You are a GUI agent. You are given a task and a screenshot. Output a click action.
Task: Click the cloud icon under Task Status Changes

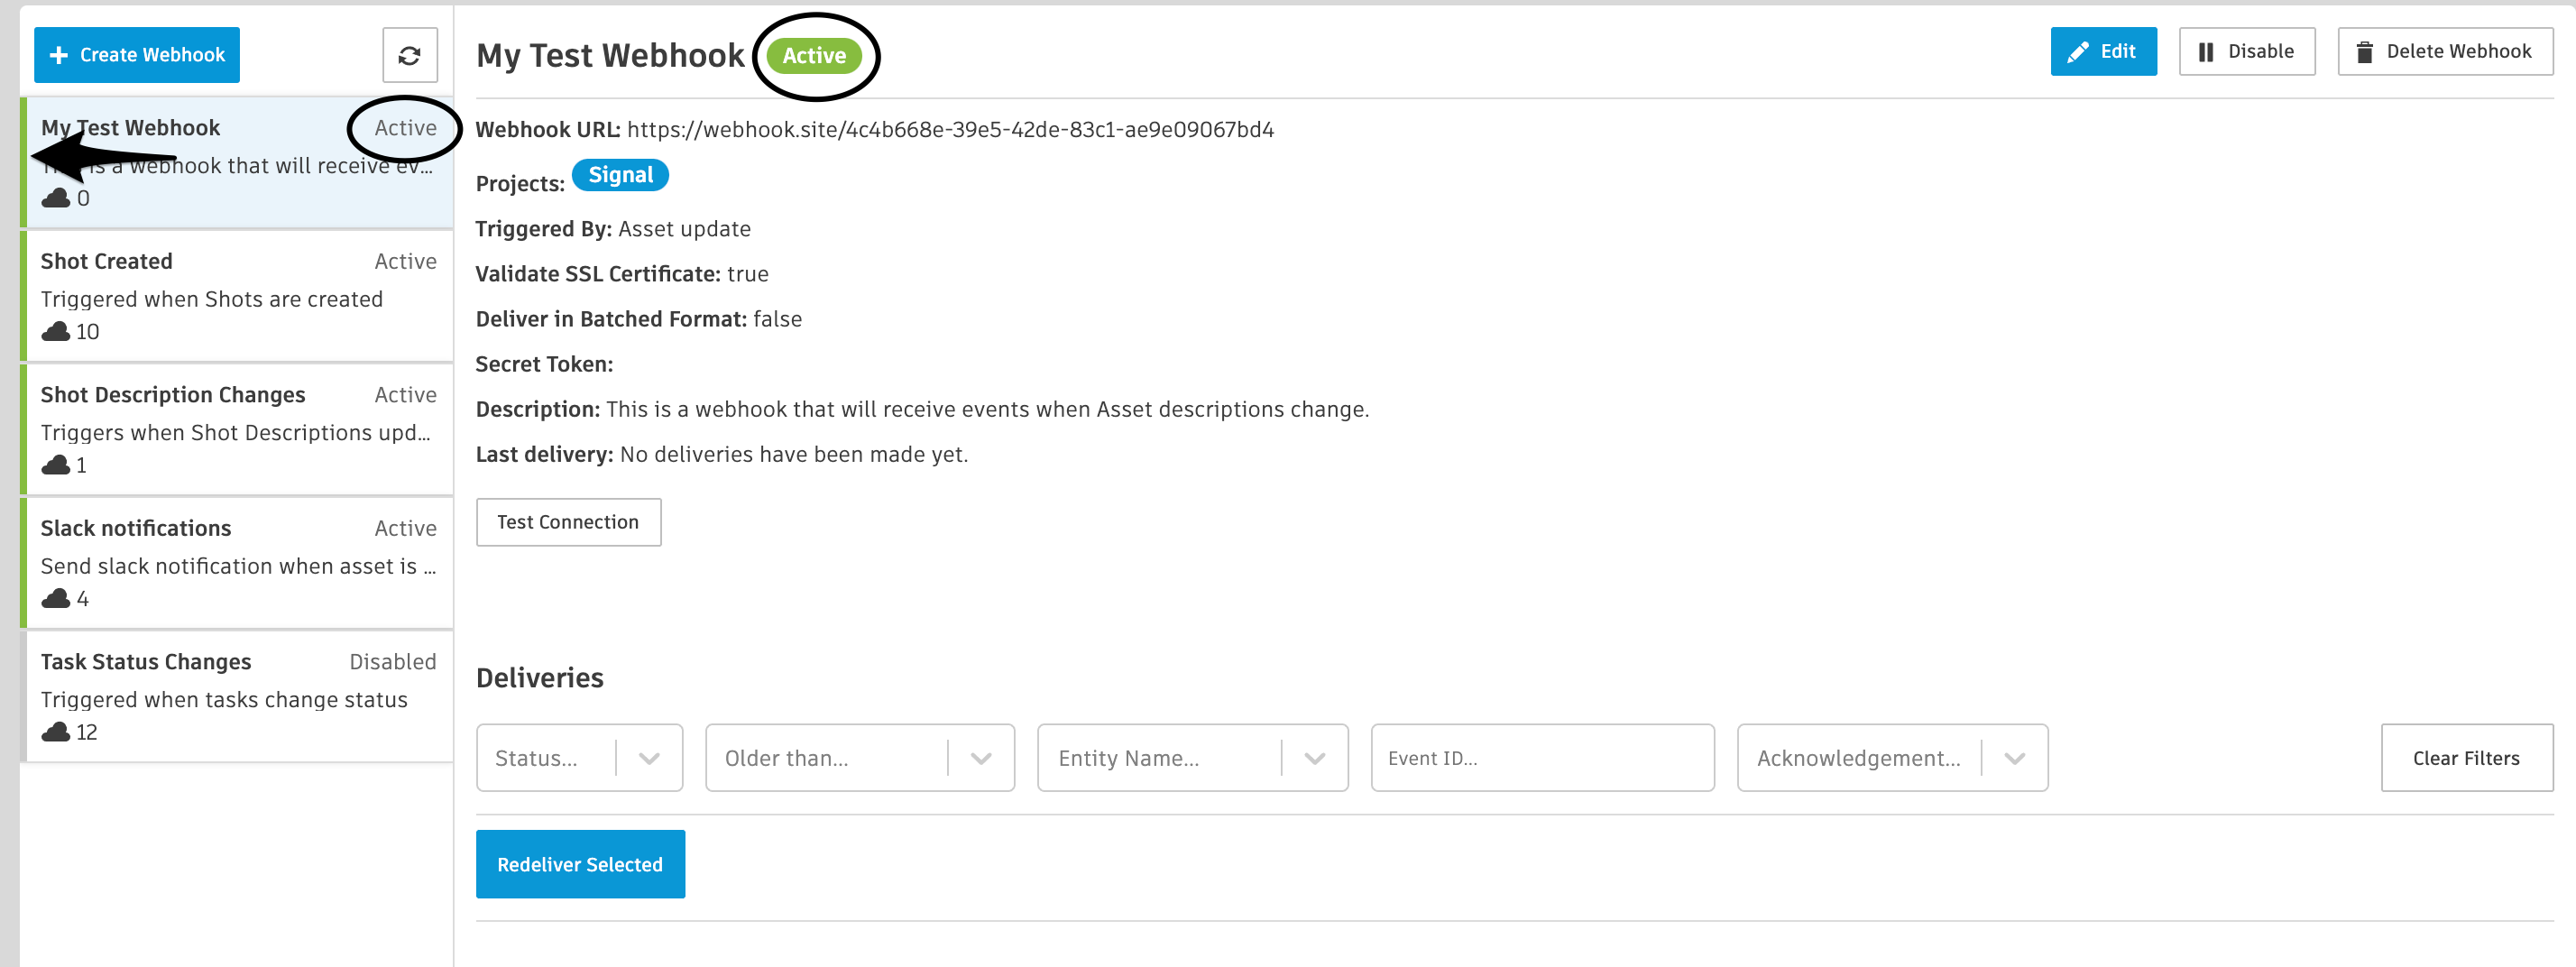[x=56, y=731]
